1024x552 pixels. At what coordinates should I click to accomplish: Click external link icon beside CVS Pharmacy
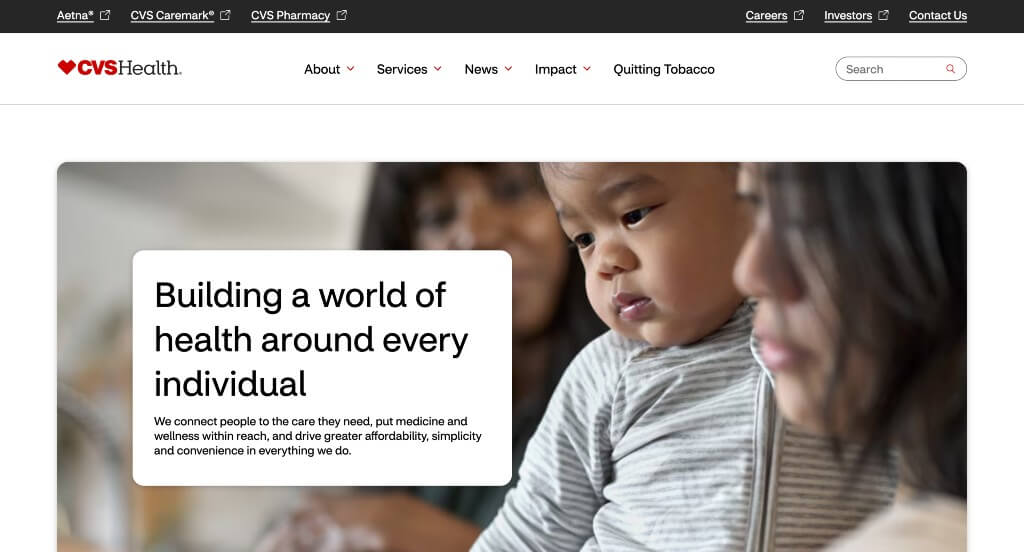(342, 15)
